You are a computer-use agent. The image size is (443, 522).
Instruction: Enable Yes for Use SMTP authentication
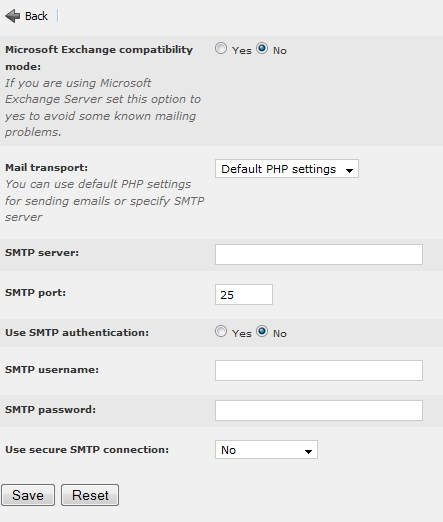pyautogui.click(x=221, y=332)
